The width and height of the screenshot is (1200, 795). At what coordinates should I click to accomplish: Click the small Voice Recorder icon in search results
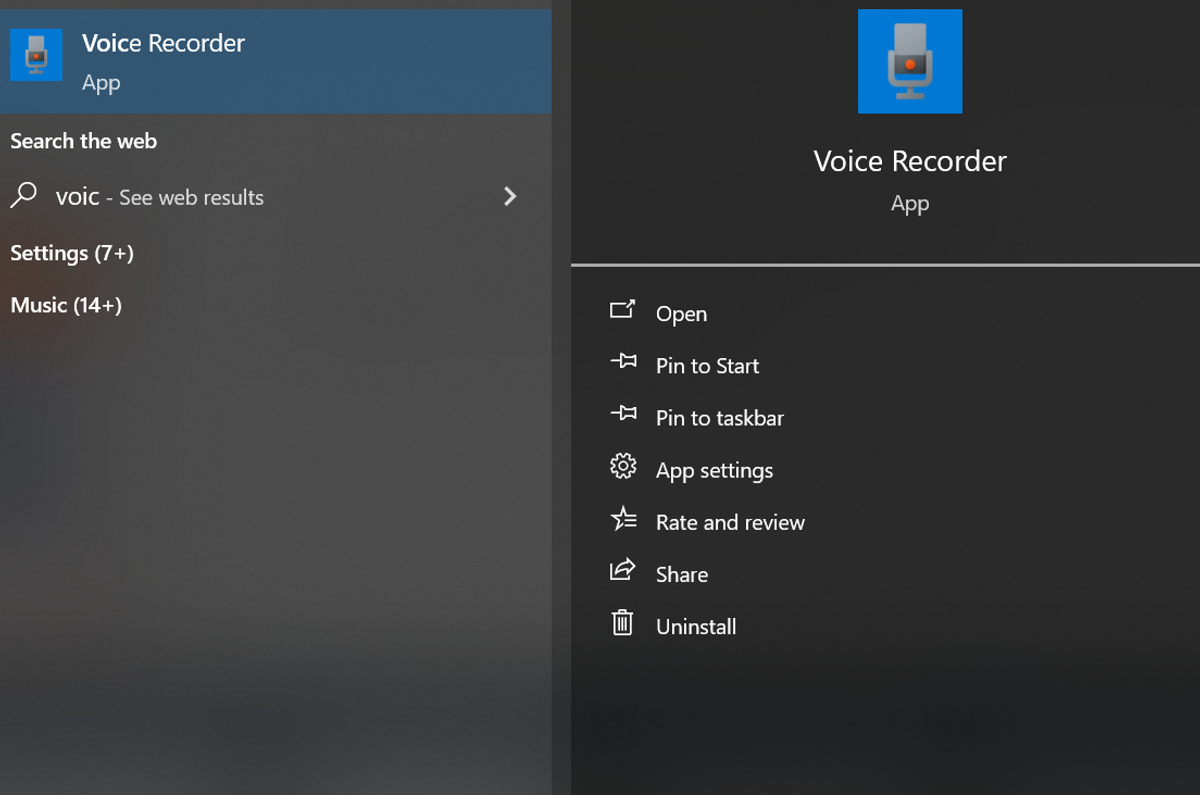tap(36, 55)
